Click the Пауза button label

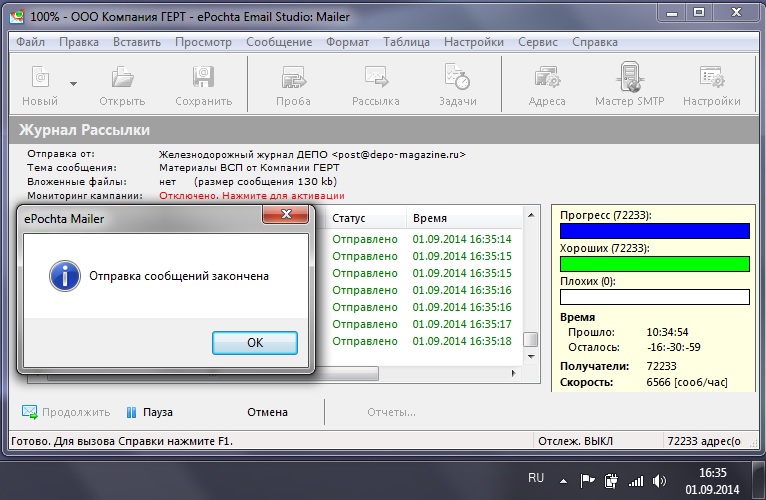[x=157, y=412]
